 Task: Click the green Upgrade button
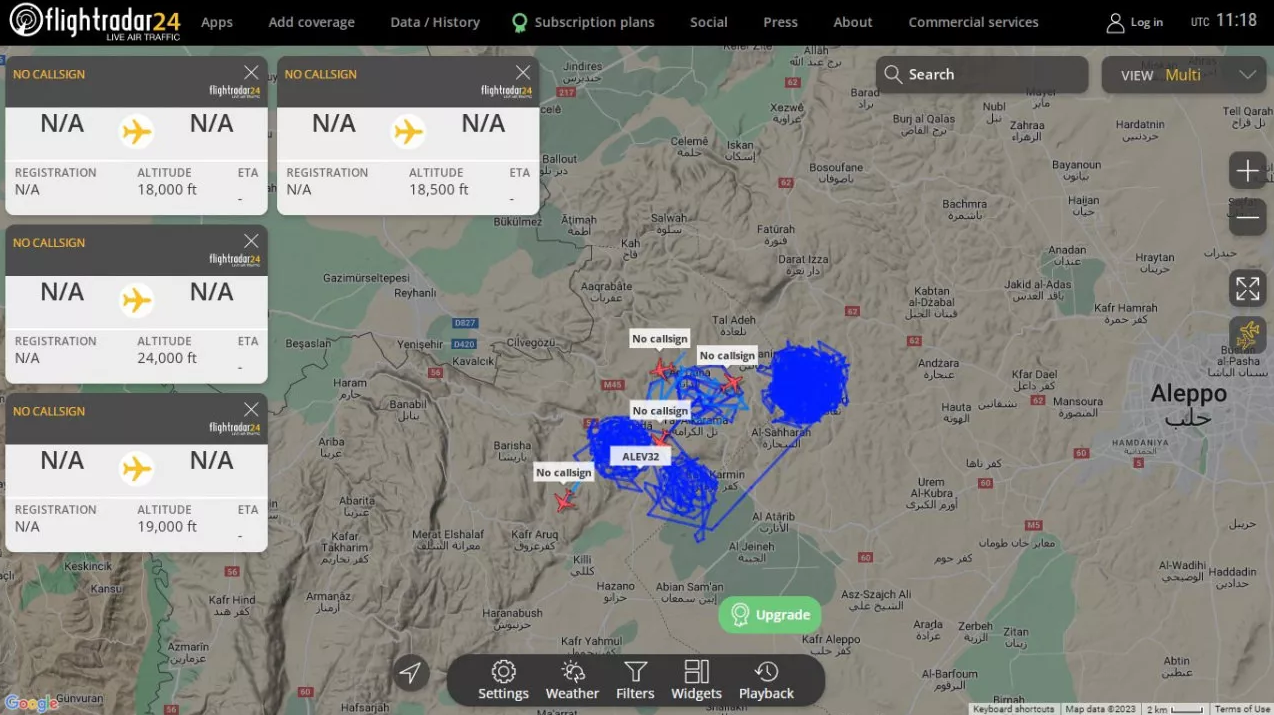pos(770,615)
